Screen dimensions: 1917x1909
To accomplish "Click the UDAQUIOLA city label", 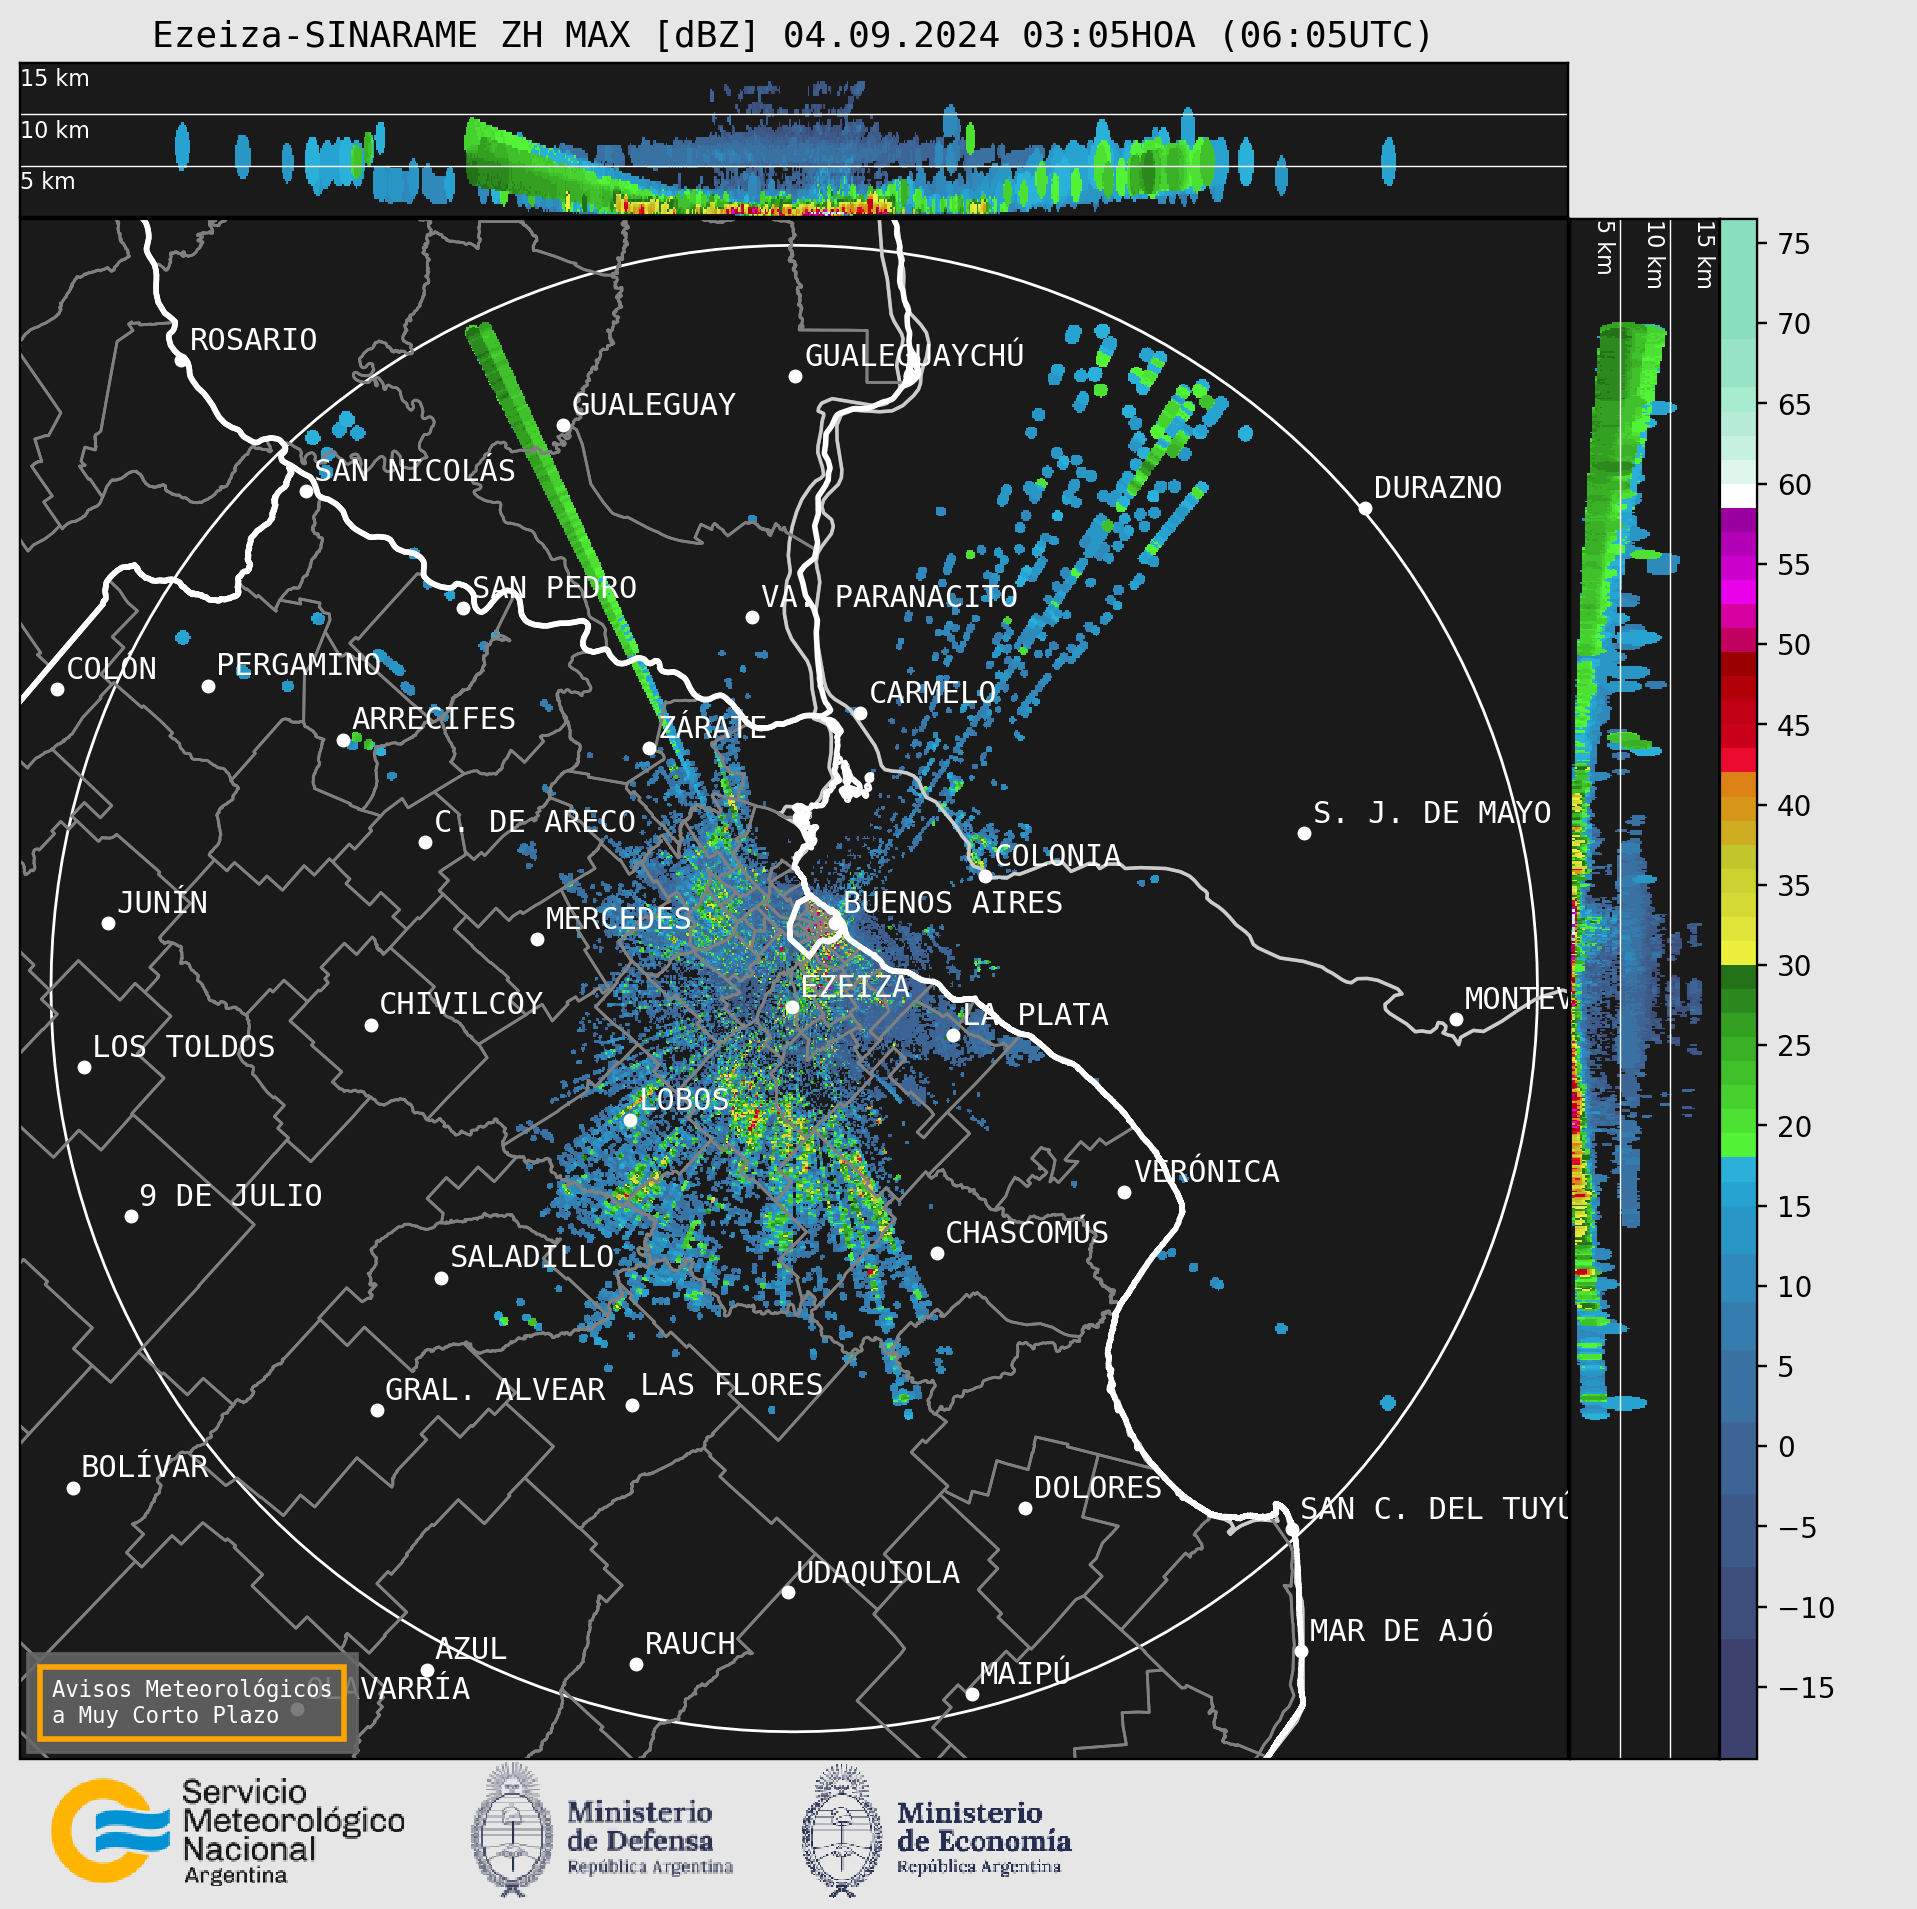I will pyautogui.click(x=878, y=1573).
